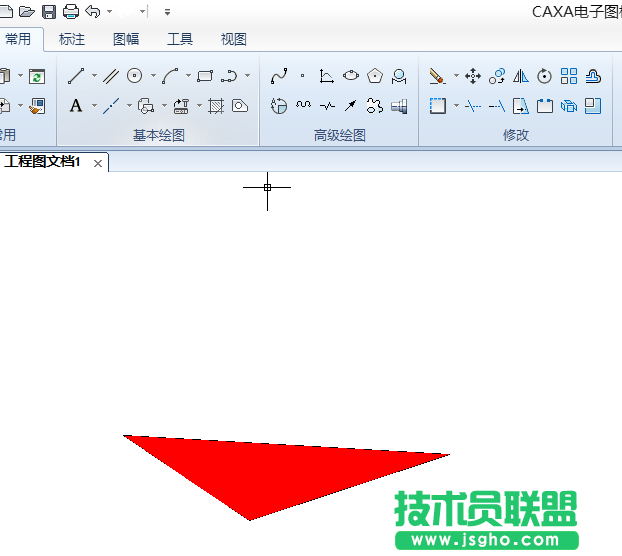This screenshot has height=556, width=622.
Task: Select the dashed rectangle Trim tool
Action: coord(438,106)
